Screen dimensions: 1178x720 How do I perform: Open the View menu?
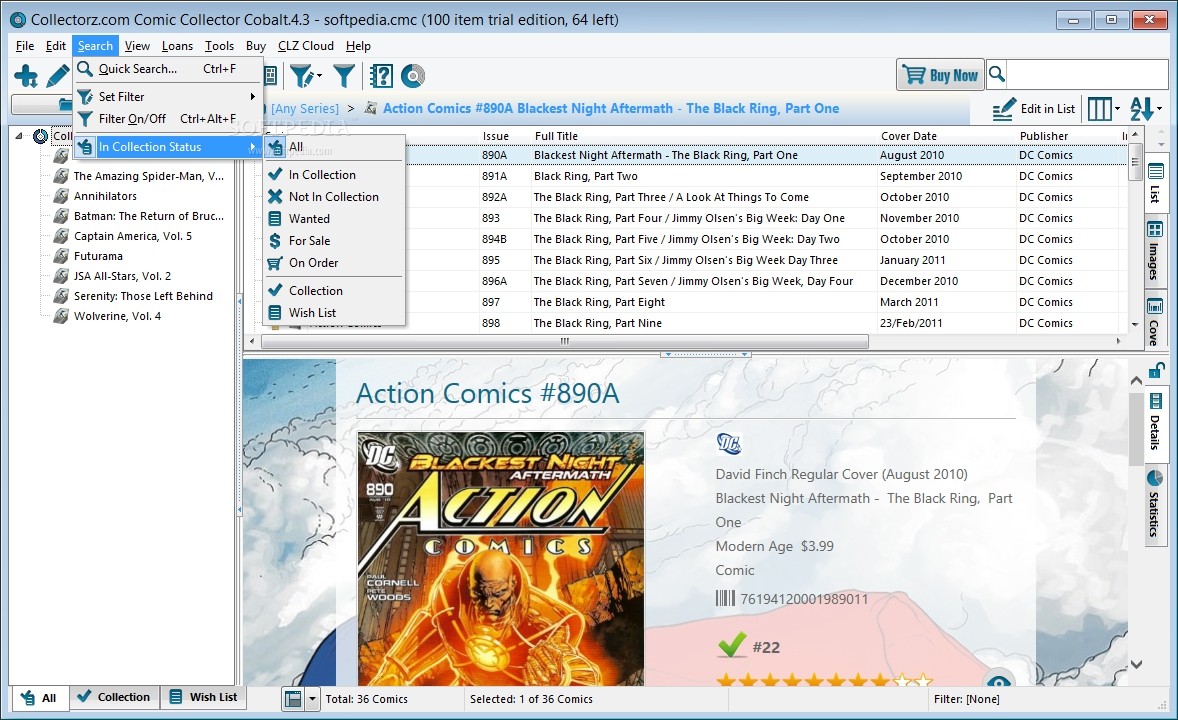point(137,46)
